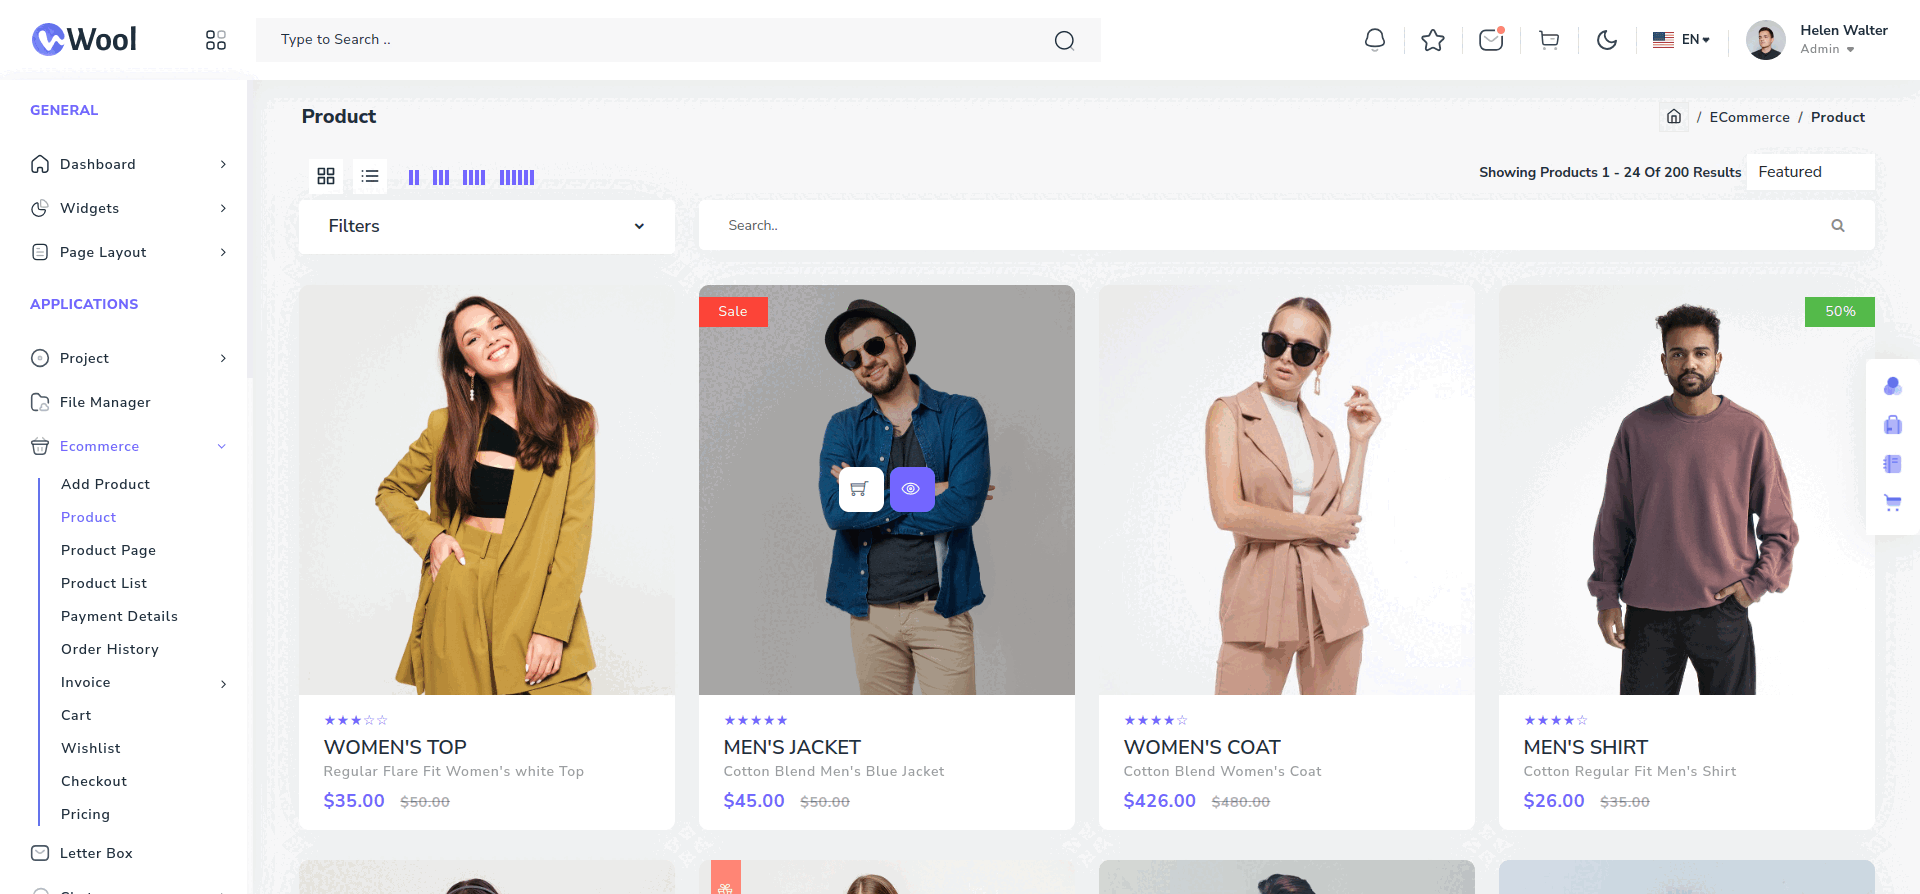Image resolution: width=1920 pixels, height=894 pixels.
Task: Open Helen Walter profile menu
Action: 1817,40
